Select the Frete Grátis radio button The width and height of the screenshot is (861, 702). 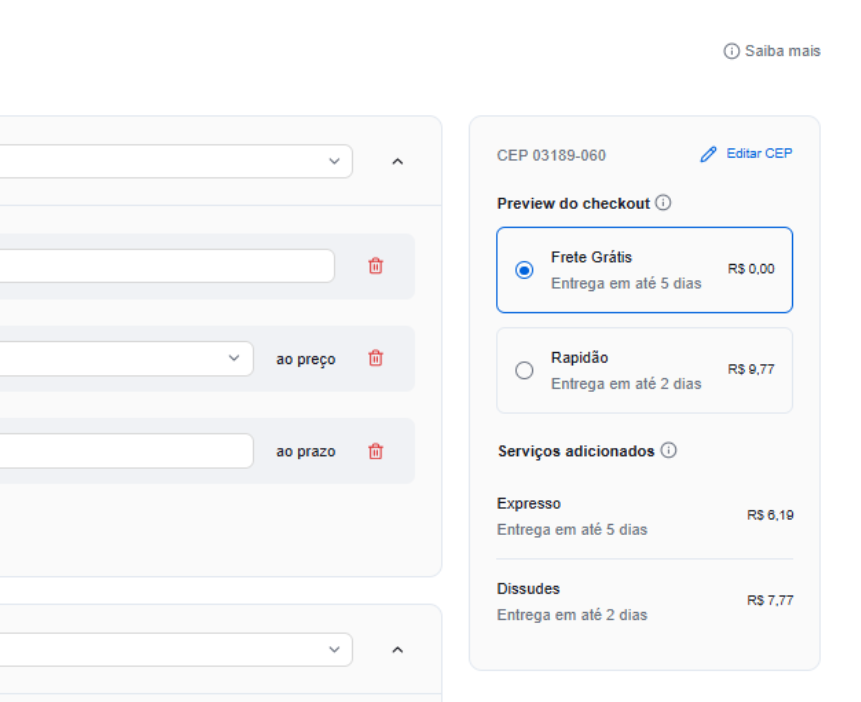coord(524,270)
